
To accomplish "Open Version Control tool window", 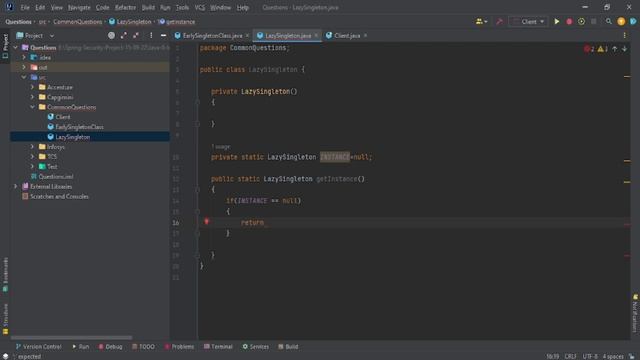I will coord(38,347).
